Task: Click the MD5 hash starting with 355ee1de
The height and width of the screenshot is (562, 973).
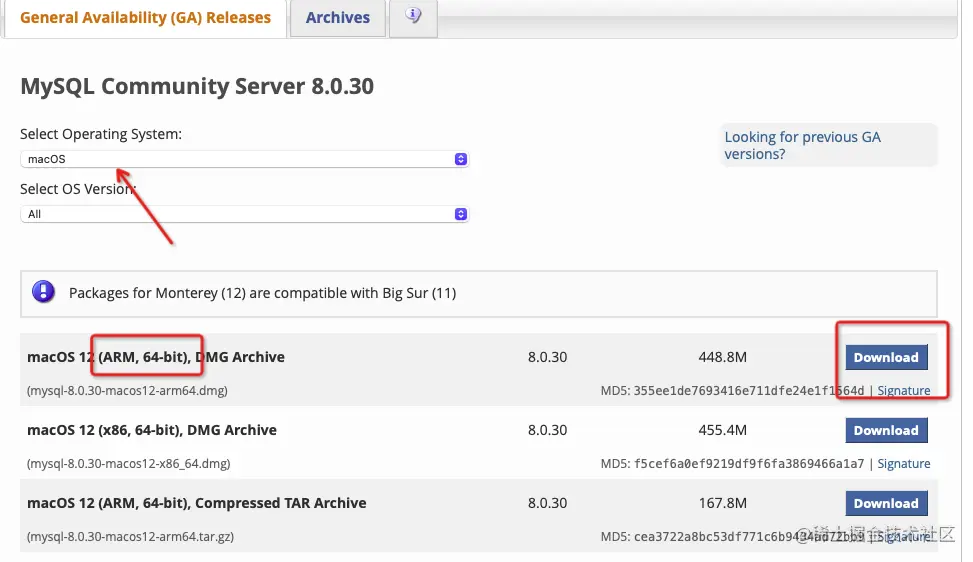Action: coord(748,391)
